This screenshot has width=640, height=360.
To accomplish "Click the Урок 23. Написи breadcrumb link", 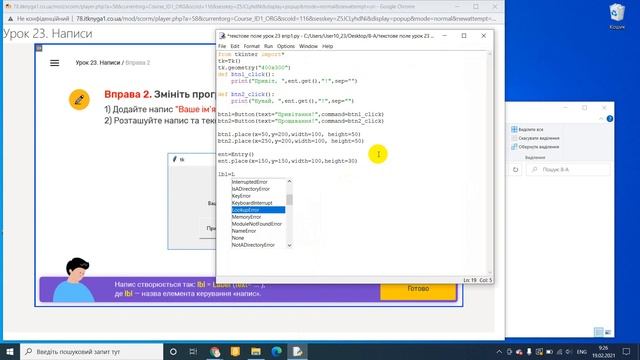I will 98,62.
